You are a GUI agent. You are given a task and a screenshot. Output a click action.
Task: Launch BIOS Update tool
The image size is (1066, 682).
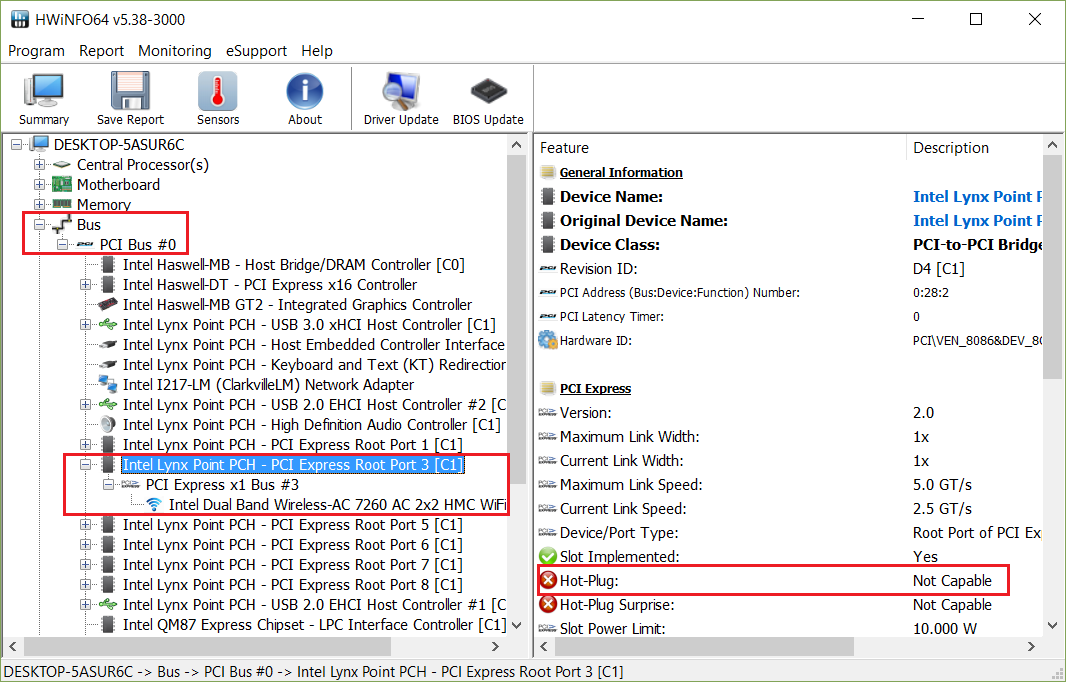(x=488, y=99)
